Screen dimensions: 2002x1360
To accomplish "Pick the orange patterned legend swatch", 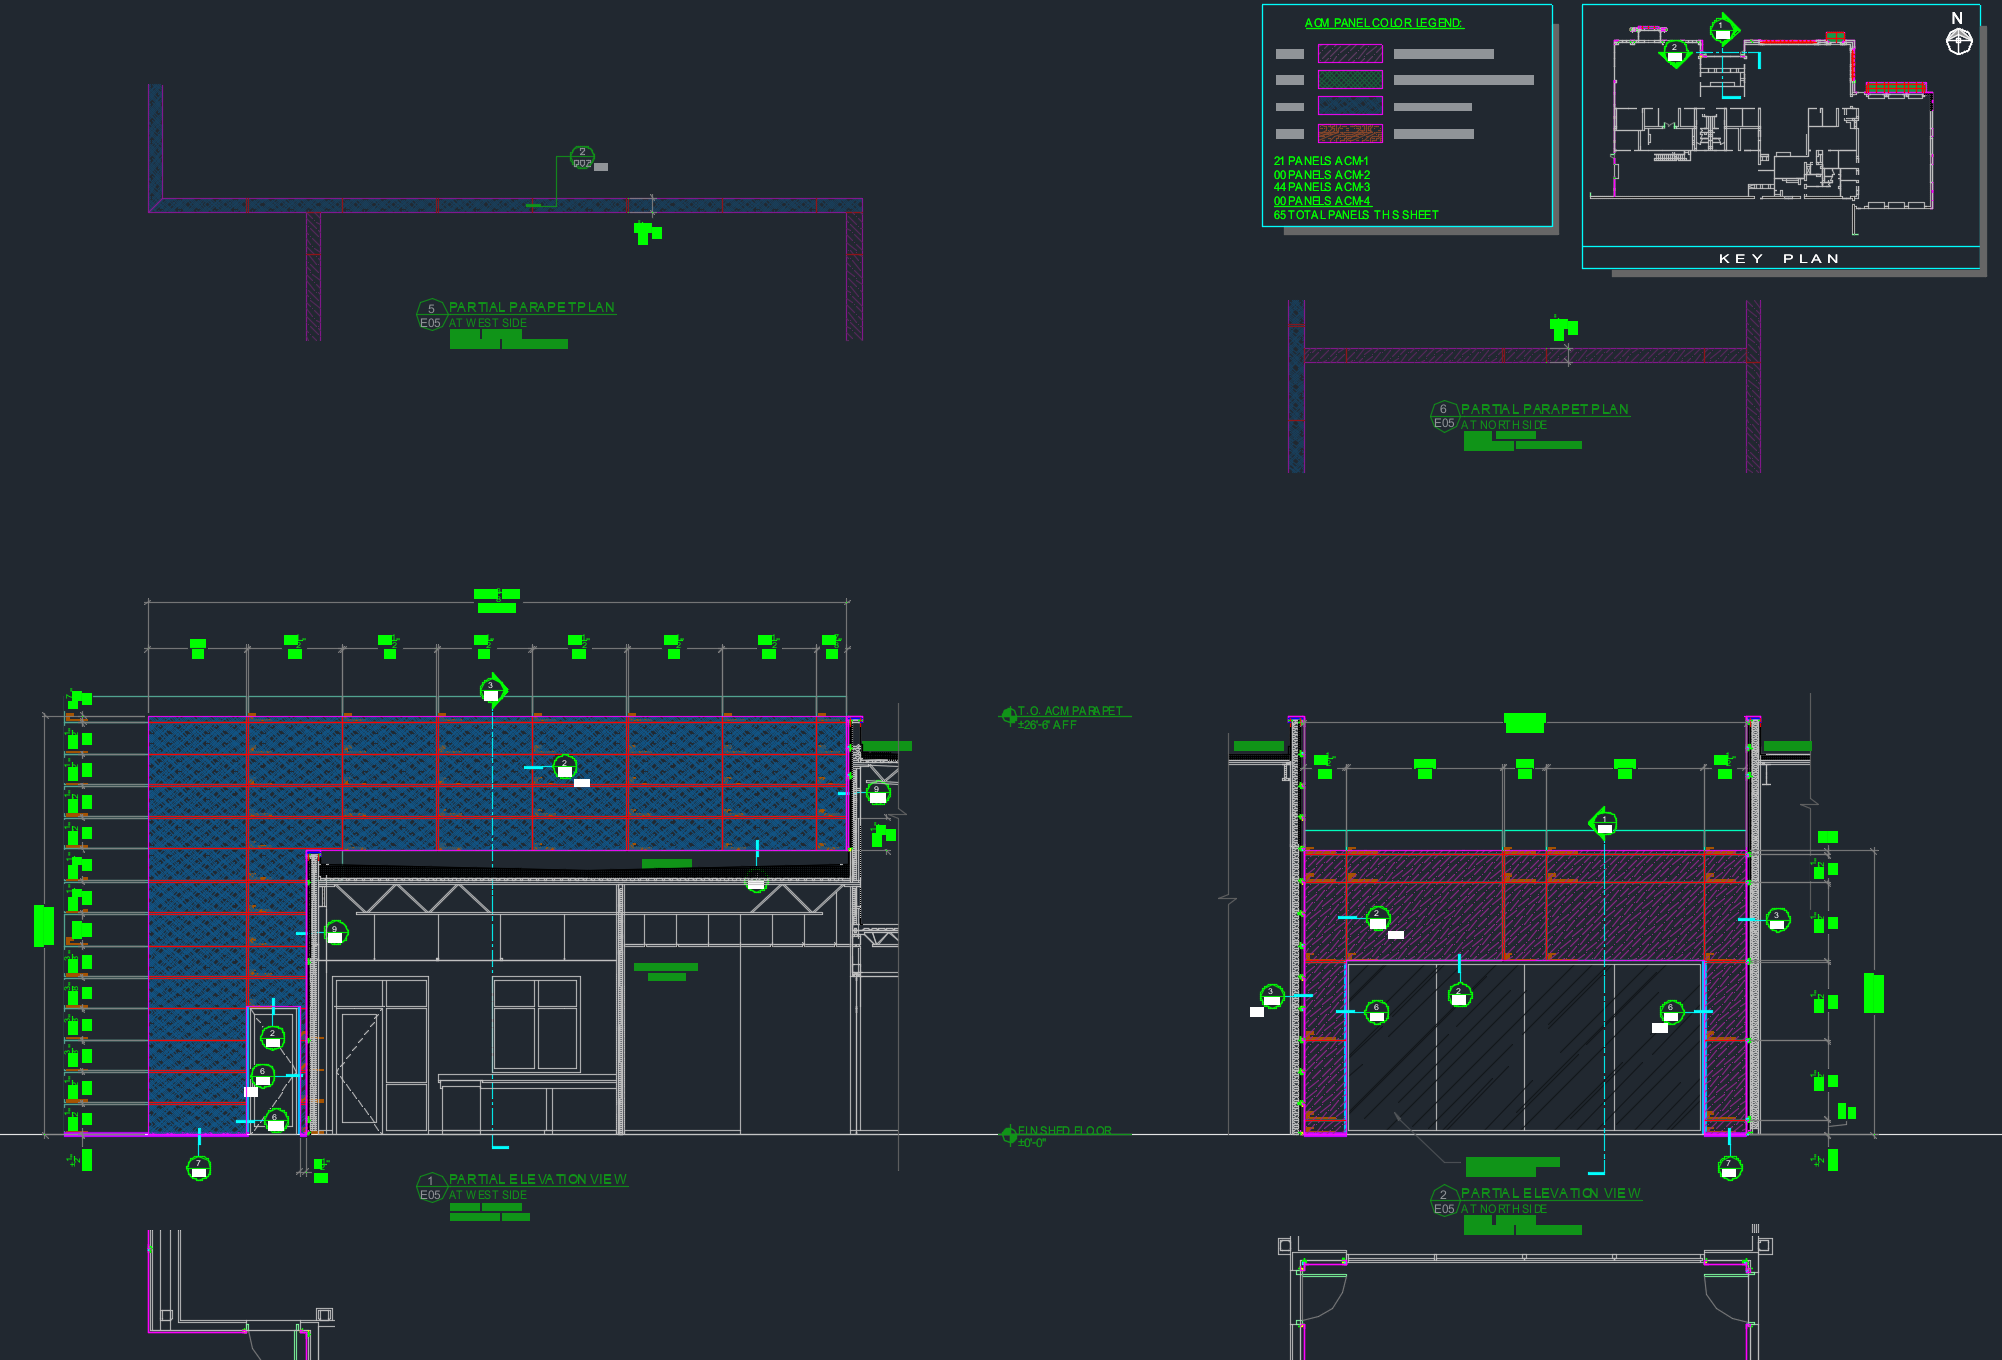I will 1350,133.
